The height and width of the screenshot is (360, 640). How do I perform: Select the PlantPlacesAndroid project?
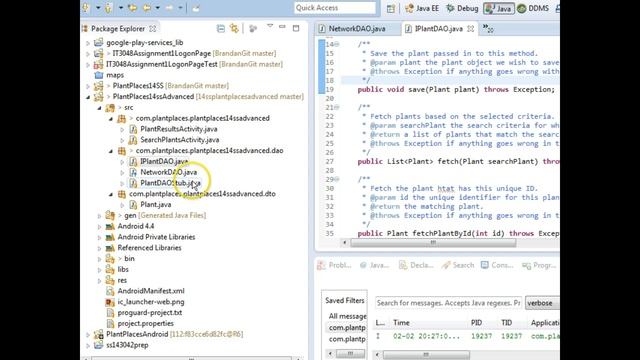137,334
